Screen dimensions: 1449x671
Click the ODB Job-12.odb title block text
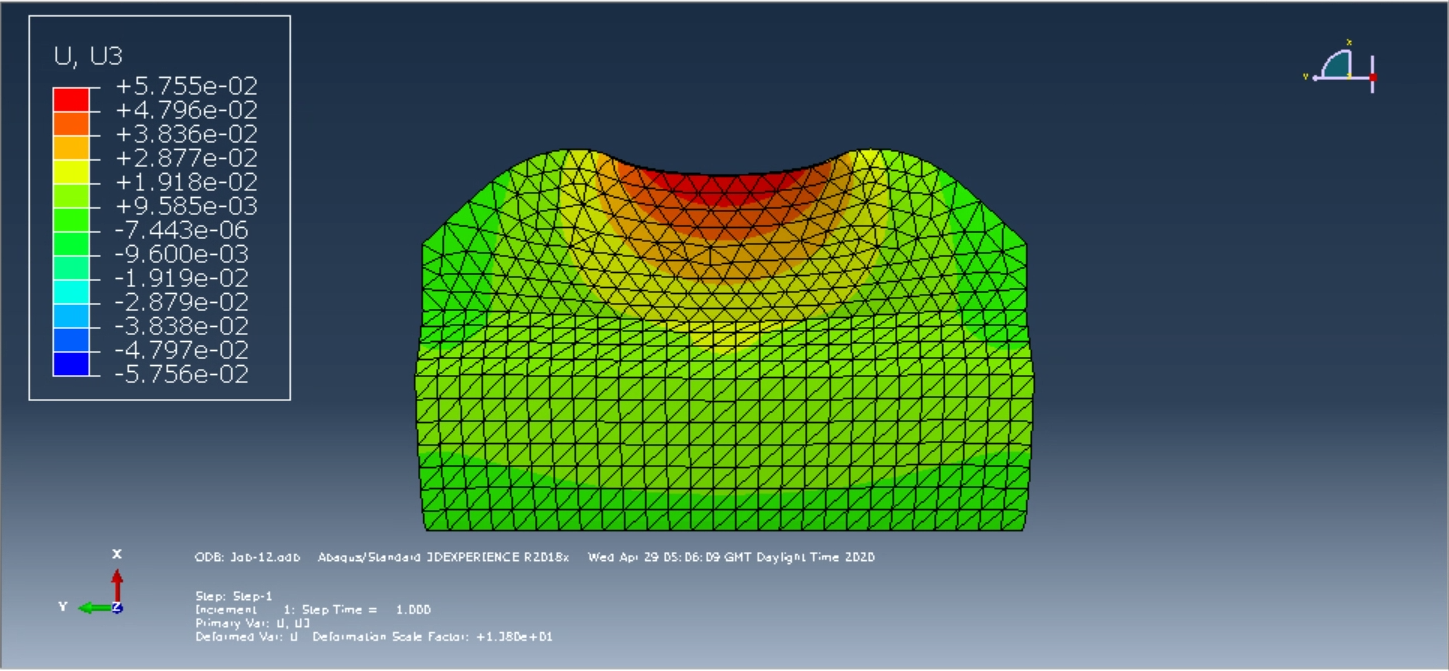pos(534,557)
